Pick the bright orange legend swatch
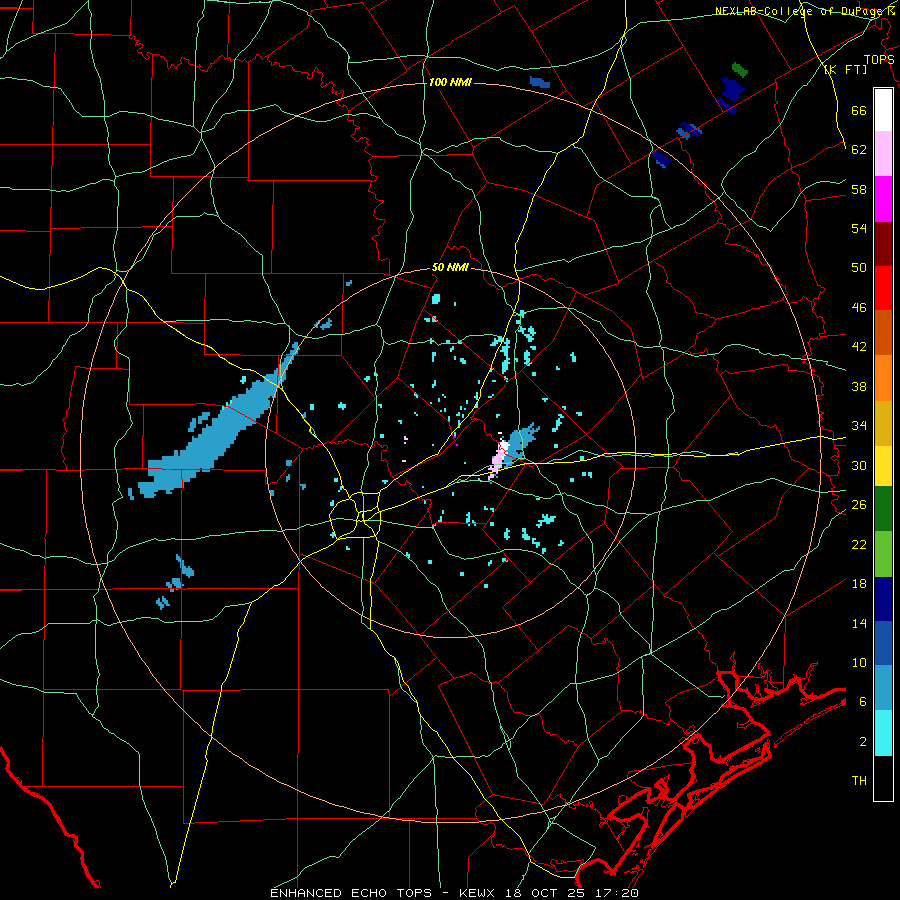Image resolution: width=900 pixels, height=900 pixels. click(x=883, y=378)
